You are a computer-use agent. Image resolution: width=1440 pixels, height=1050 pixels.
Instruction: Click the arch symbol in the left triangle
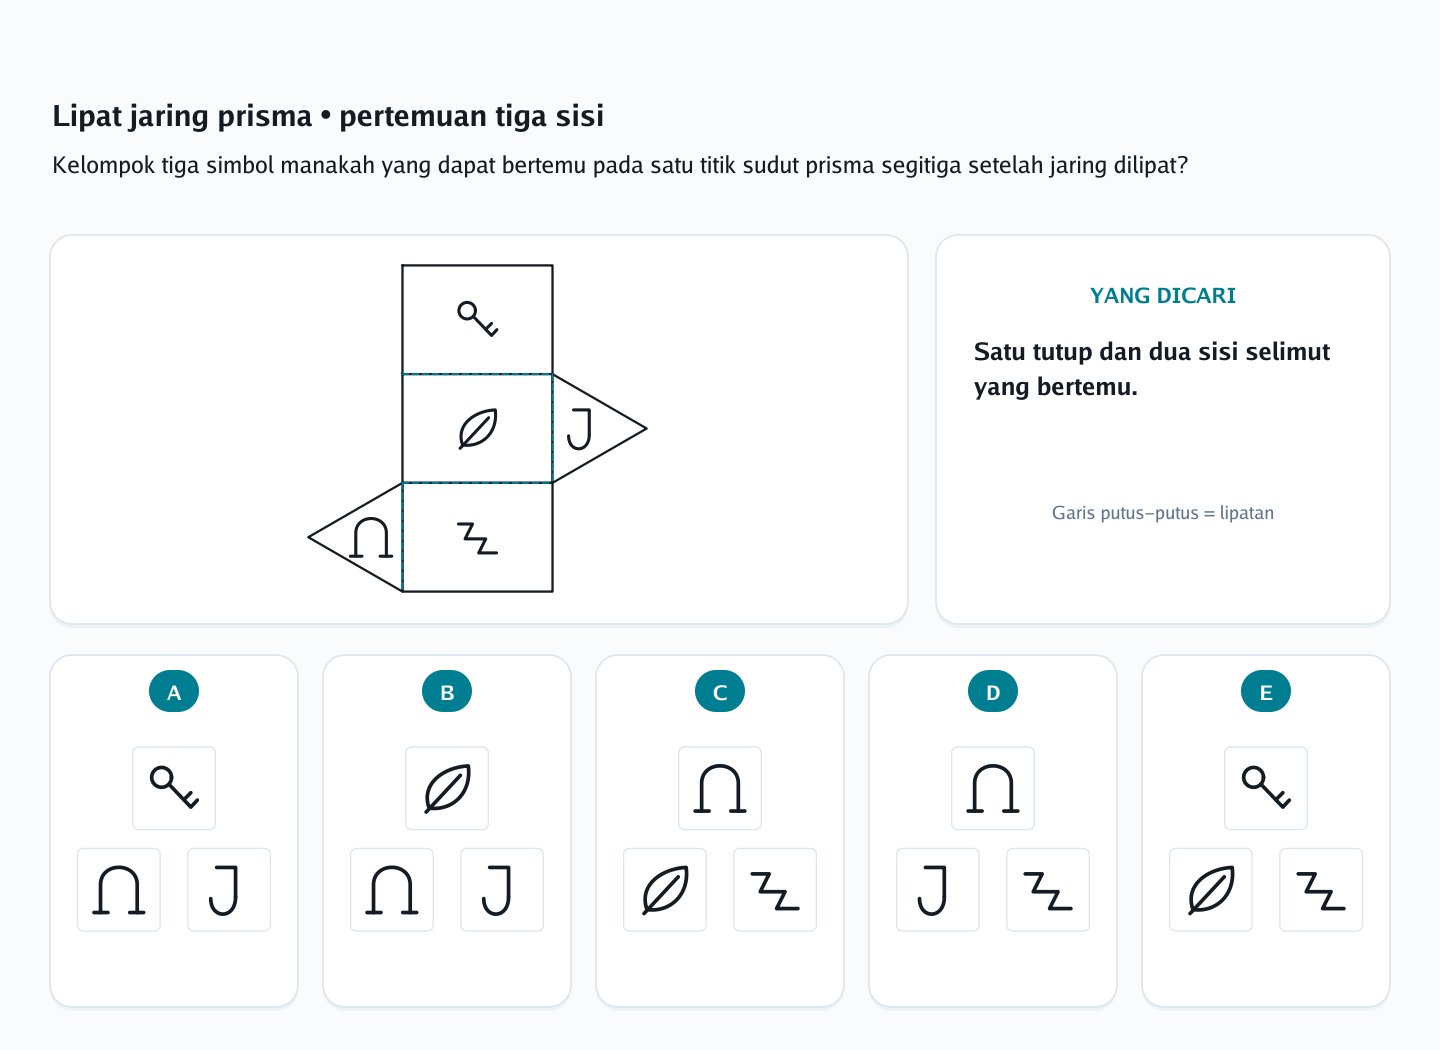[371, 538]
